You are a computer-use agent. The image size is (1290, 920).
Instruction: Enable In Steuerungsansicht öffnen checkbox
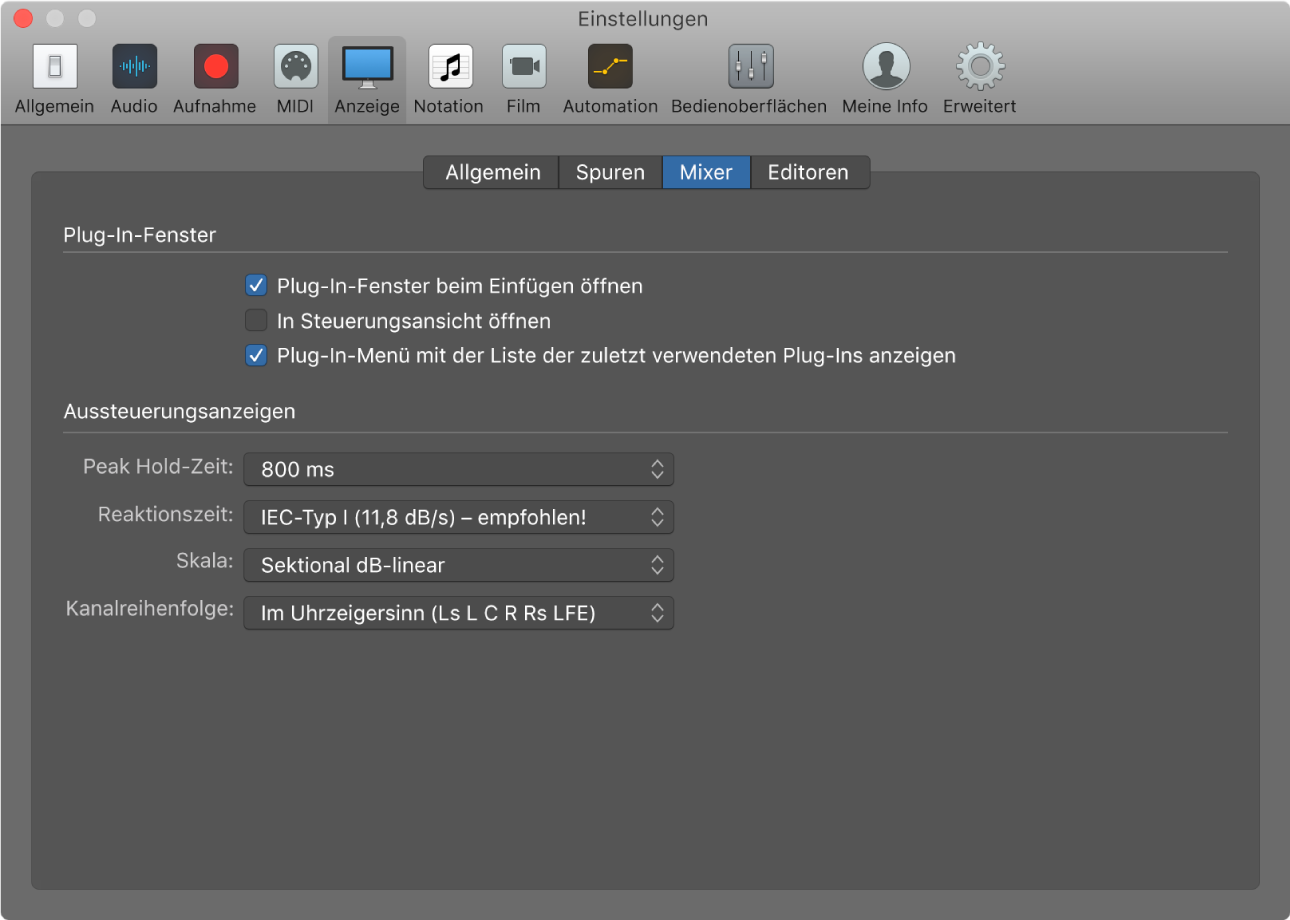pos(257,321)
